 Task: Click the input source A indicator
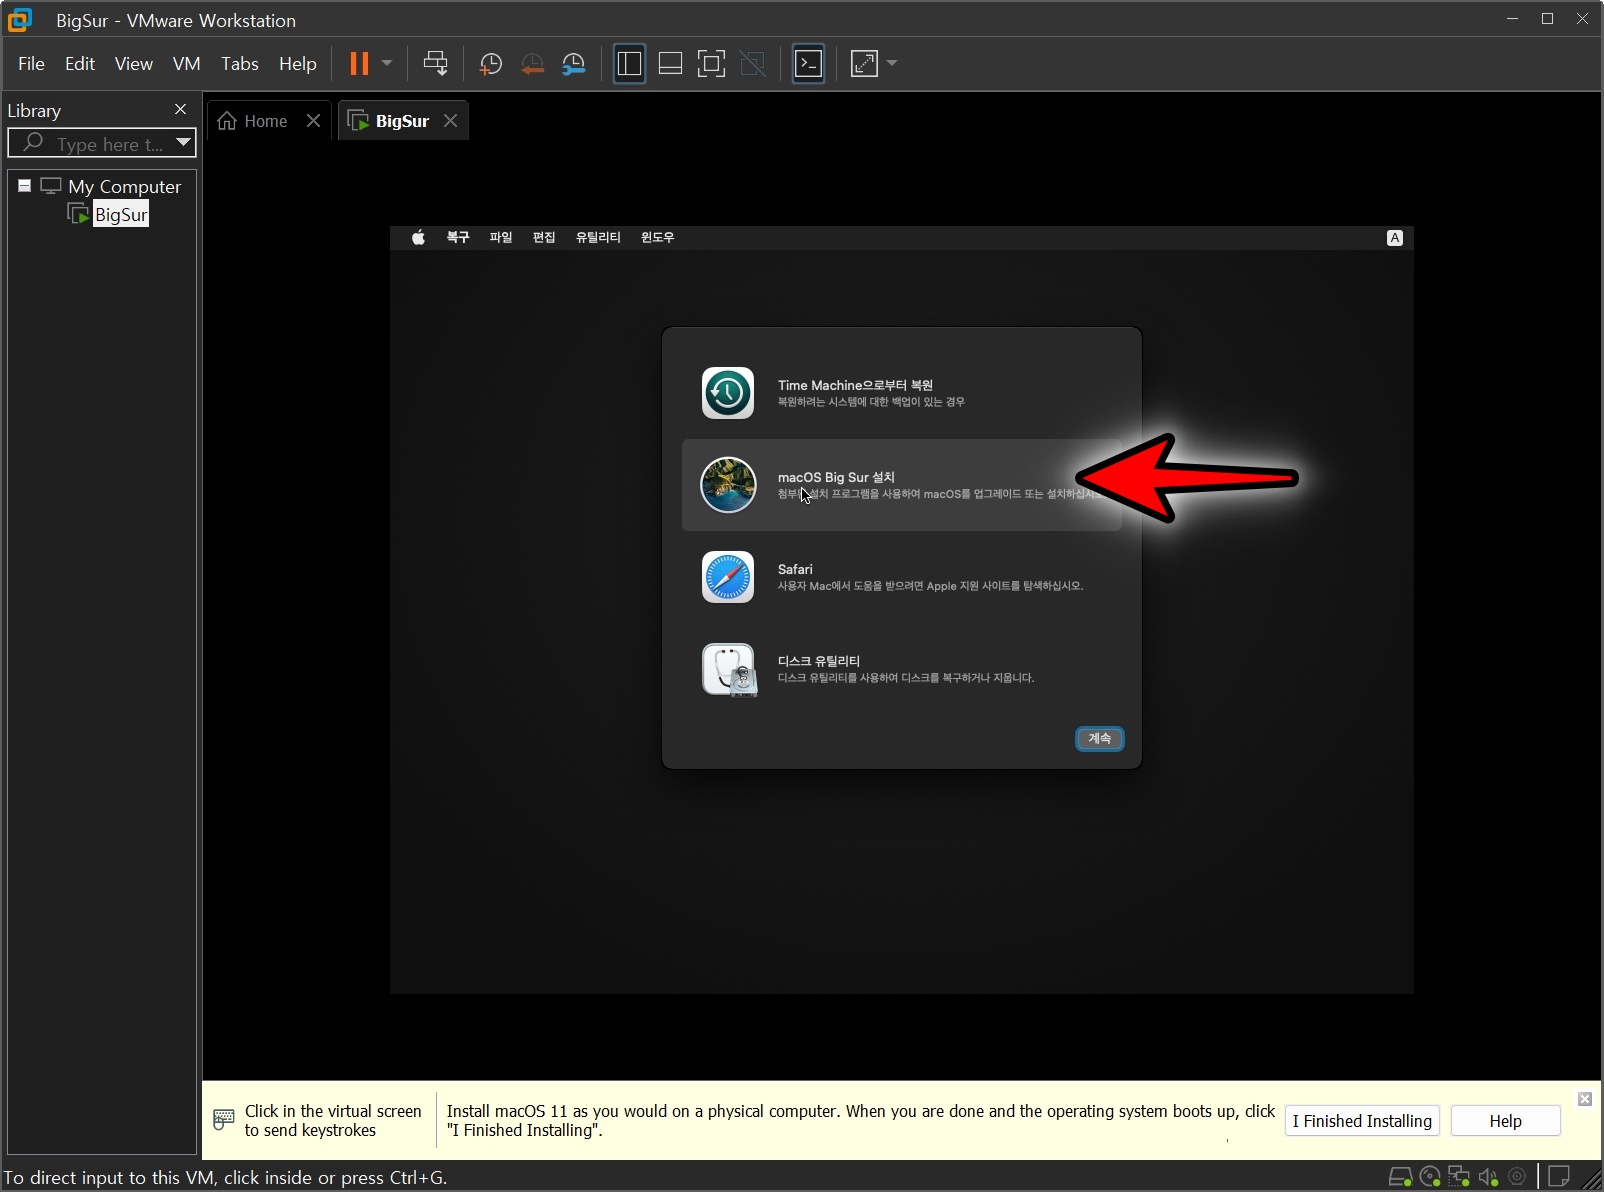1395,238
